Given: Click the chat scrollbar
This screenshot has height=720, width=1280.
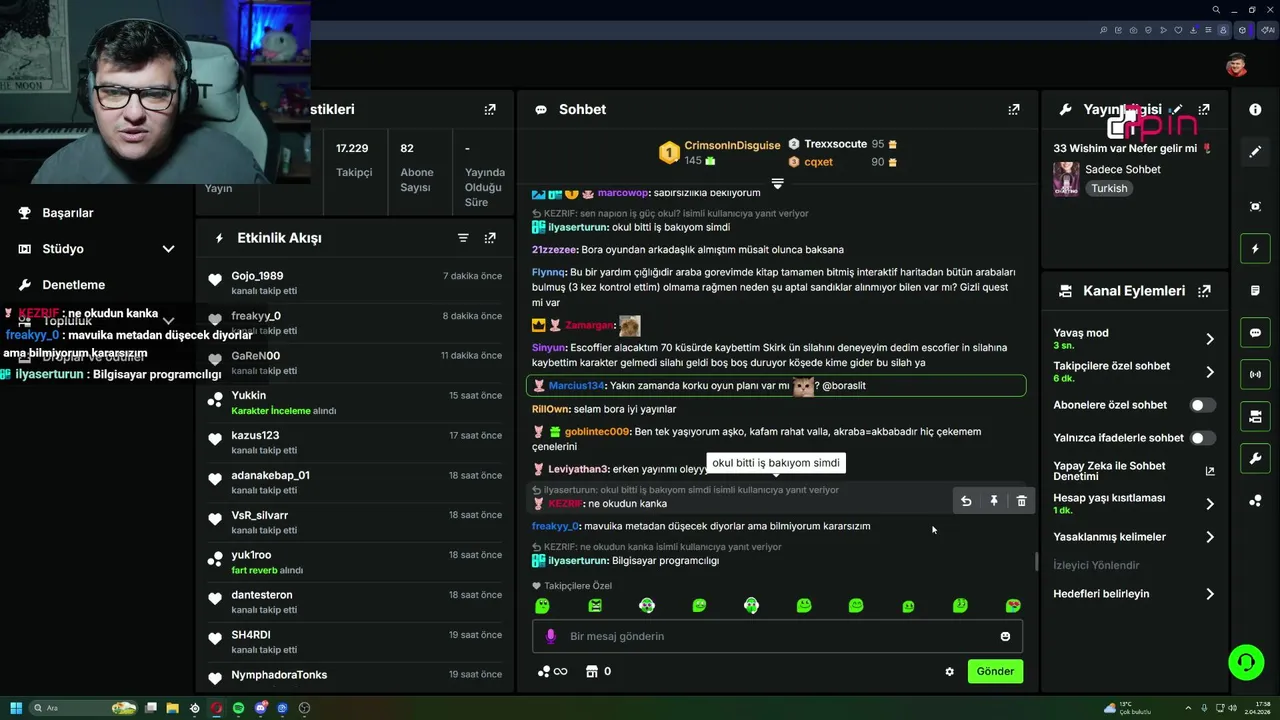Looking at the screenshot, I should (1036, 562).
